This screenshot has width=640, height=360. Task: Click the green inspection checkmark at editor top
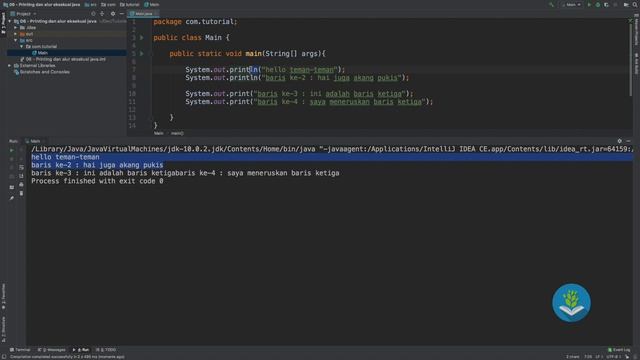click(x=630, y=20)
